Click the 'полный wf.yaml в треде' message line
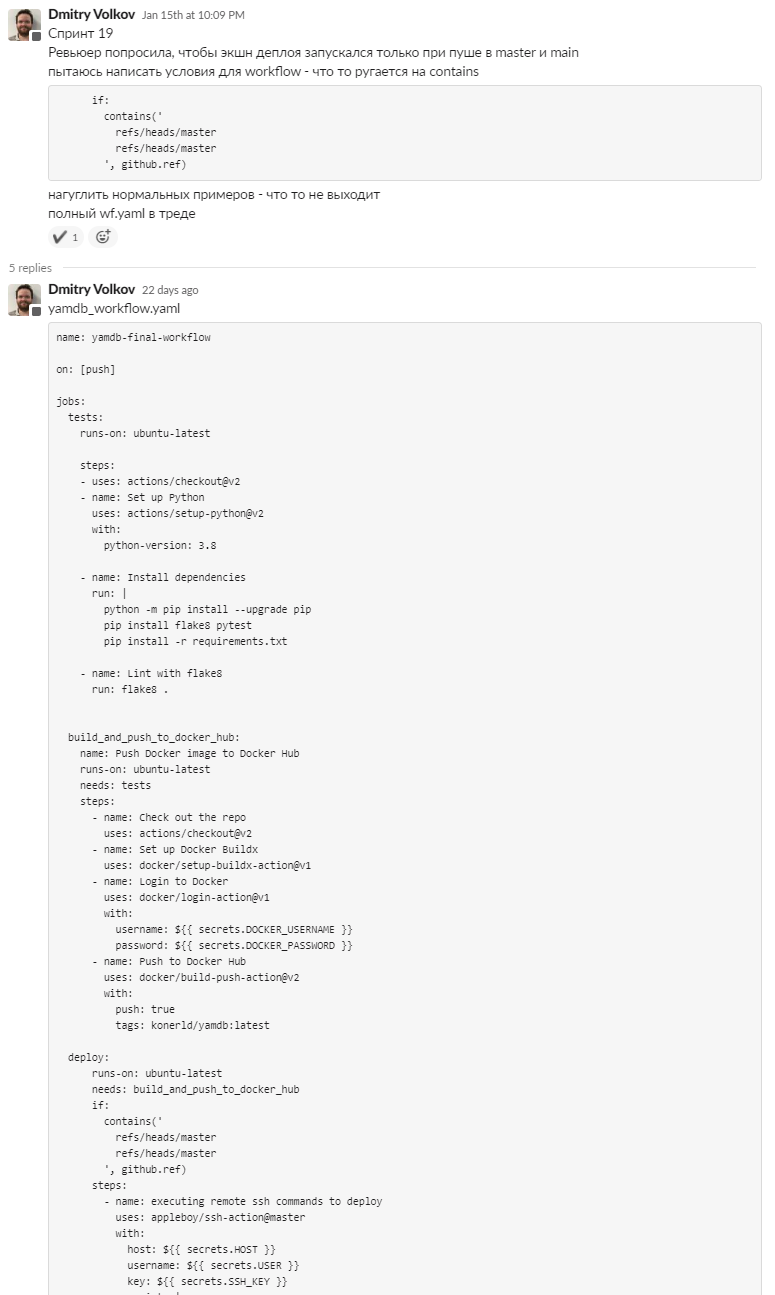 [122, 213]
